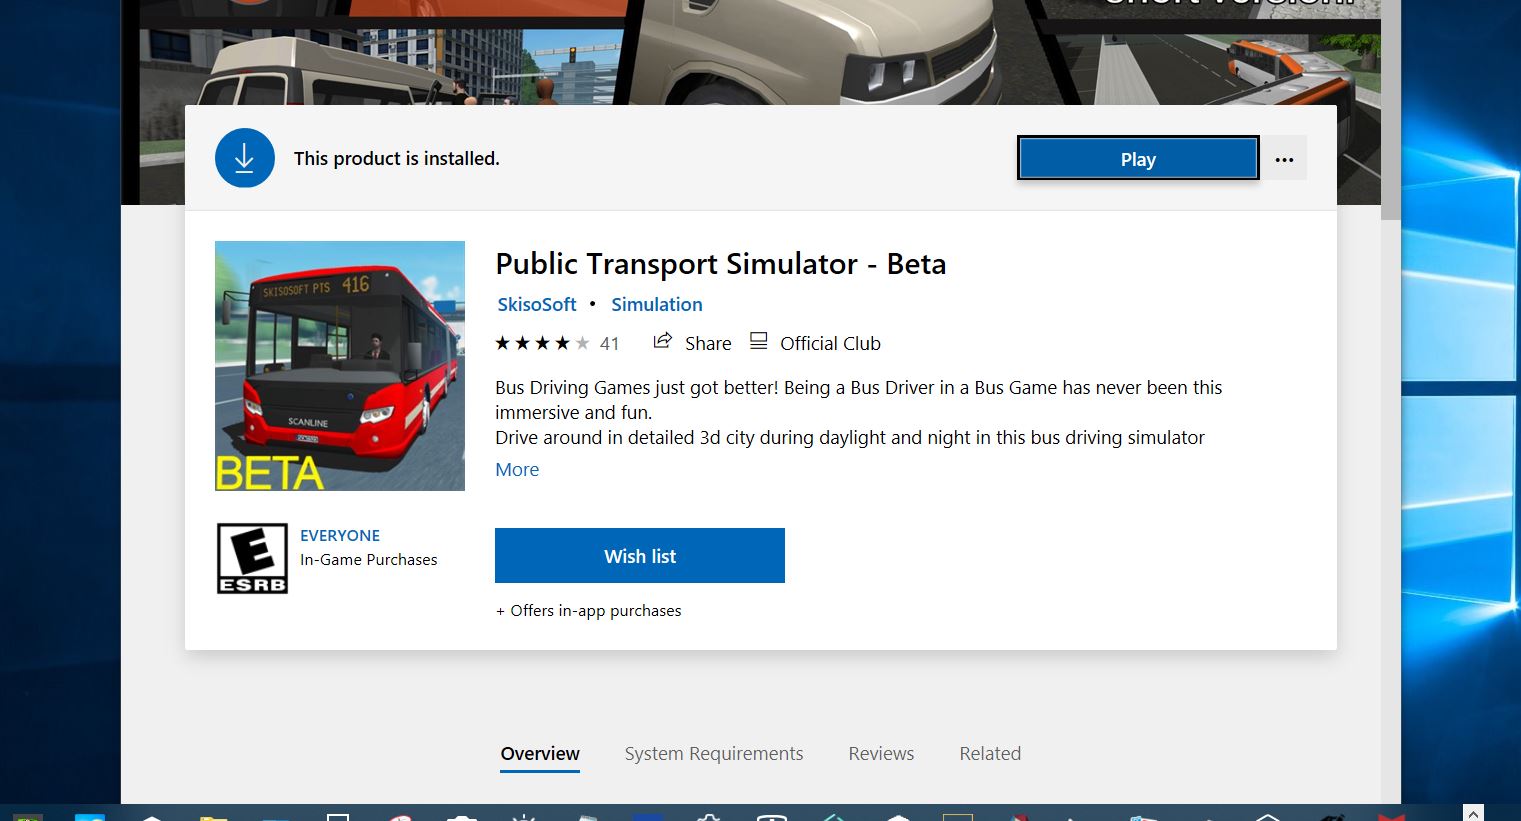
Task: Click the In-Game Purchases text
Action: point(369,560)
